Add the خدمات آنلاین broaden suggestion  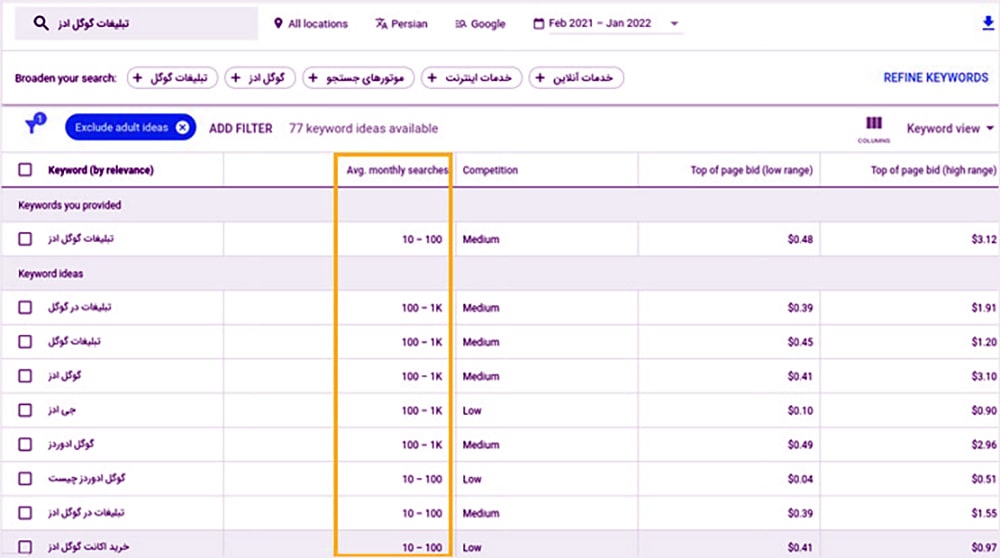coord(576,78)
